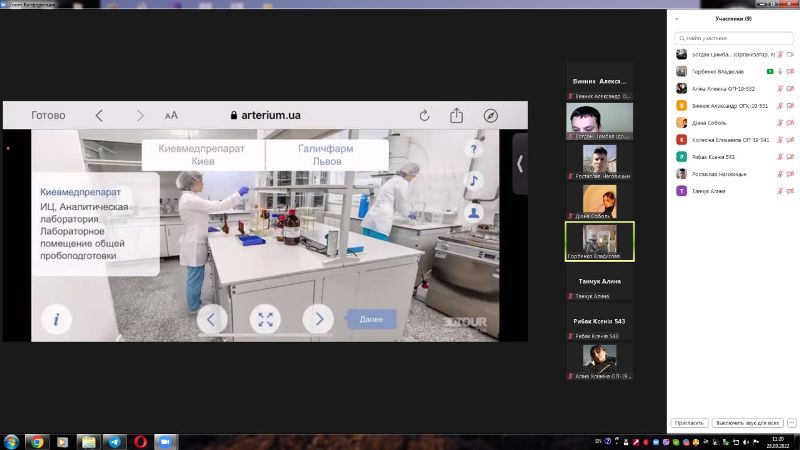Toggle microphone icon for Горбенко Владислав
Screen dimensions: 800x450
pyautogui.click(x=780, y=72)
